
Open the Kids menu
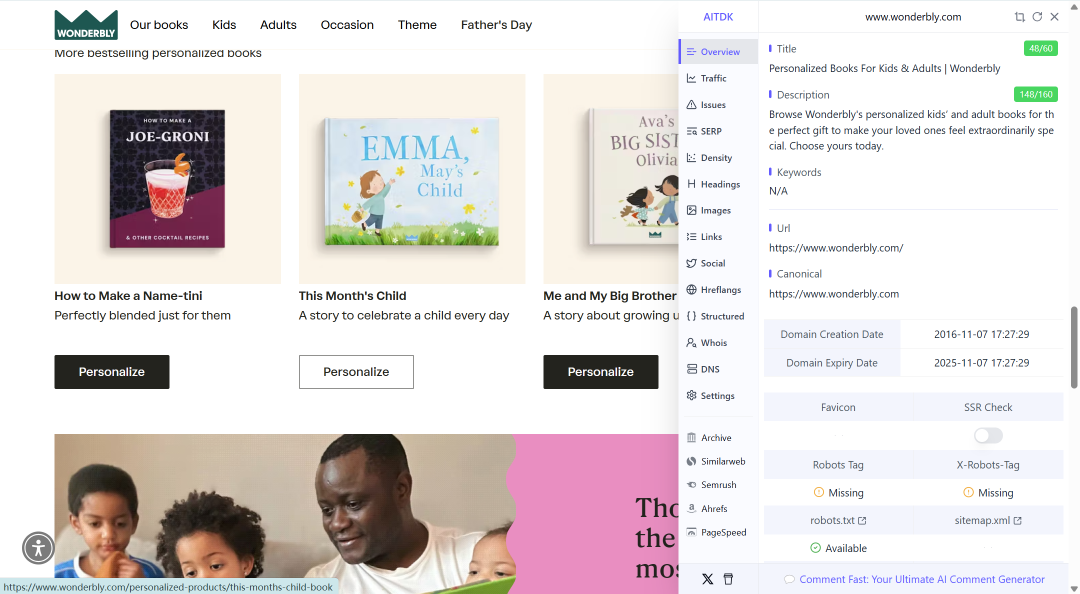click(x=224, y=25)
